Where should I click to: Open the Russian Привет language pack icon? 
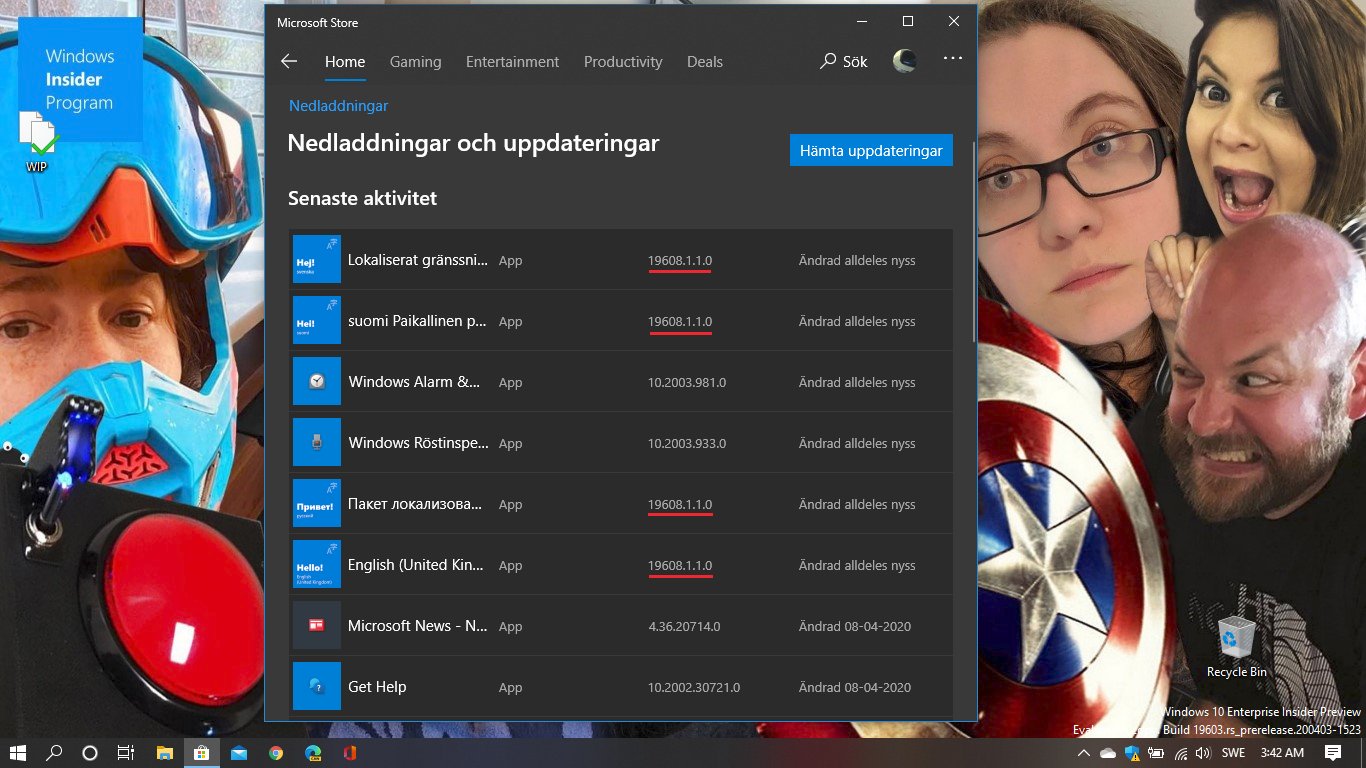[316, 504]
